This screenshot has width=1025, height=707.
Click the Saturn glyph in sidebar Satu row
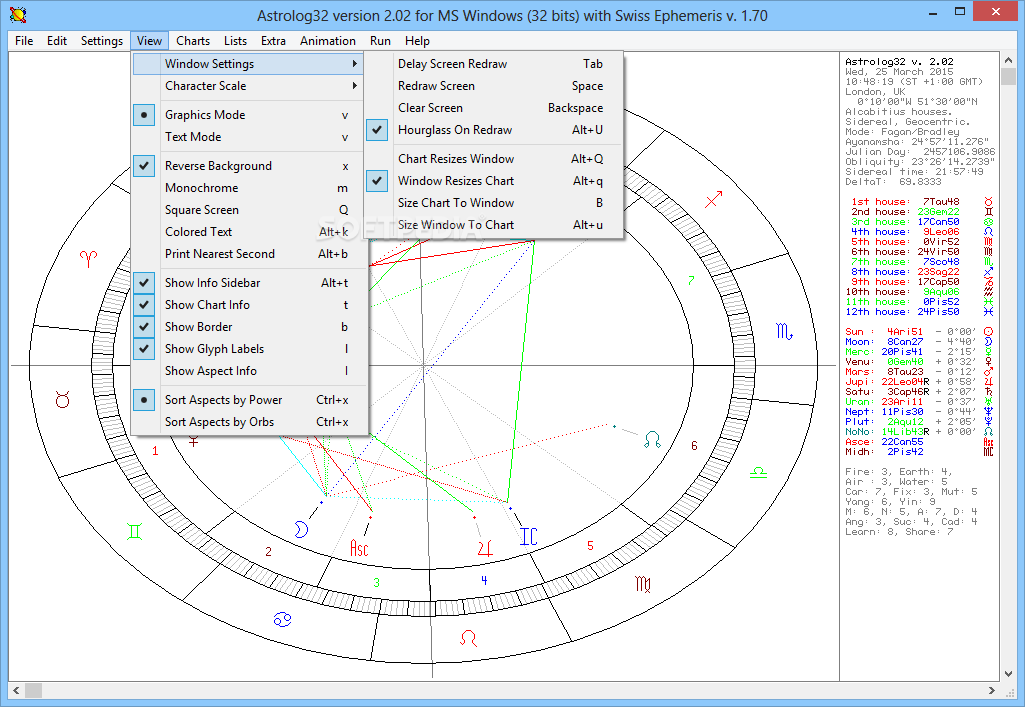988,391
